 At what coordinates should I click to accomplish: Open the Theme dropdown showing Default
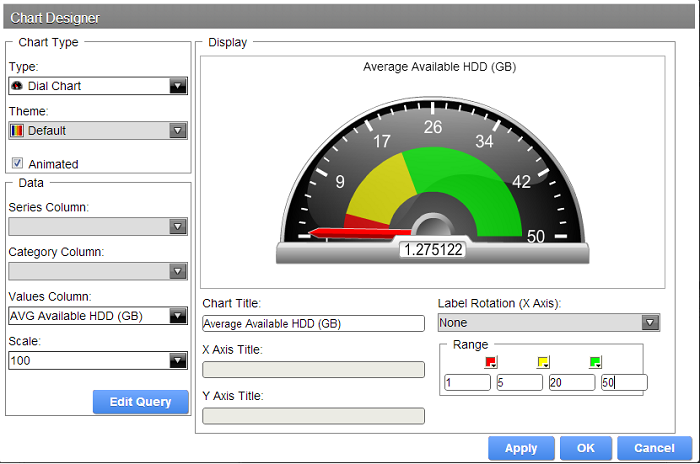[98, 130]
